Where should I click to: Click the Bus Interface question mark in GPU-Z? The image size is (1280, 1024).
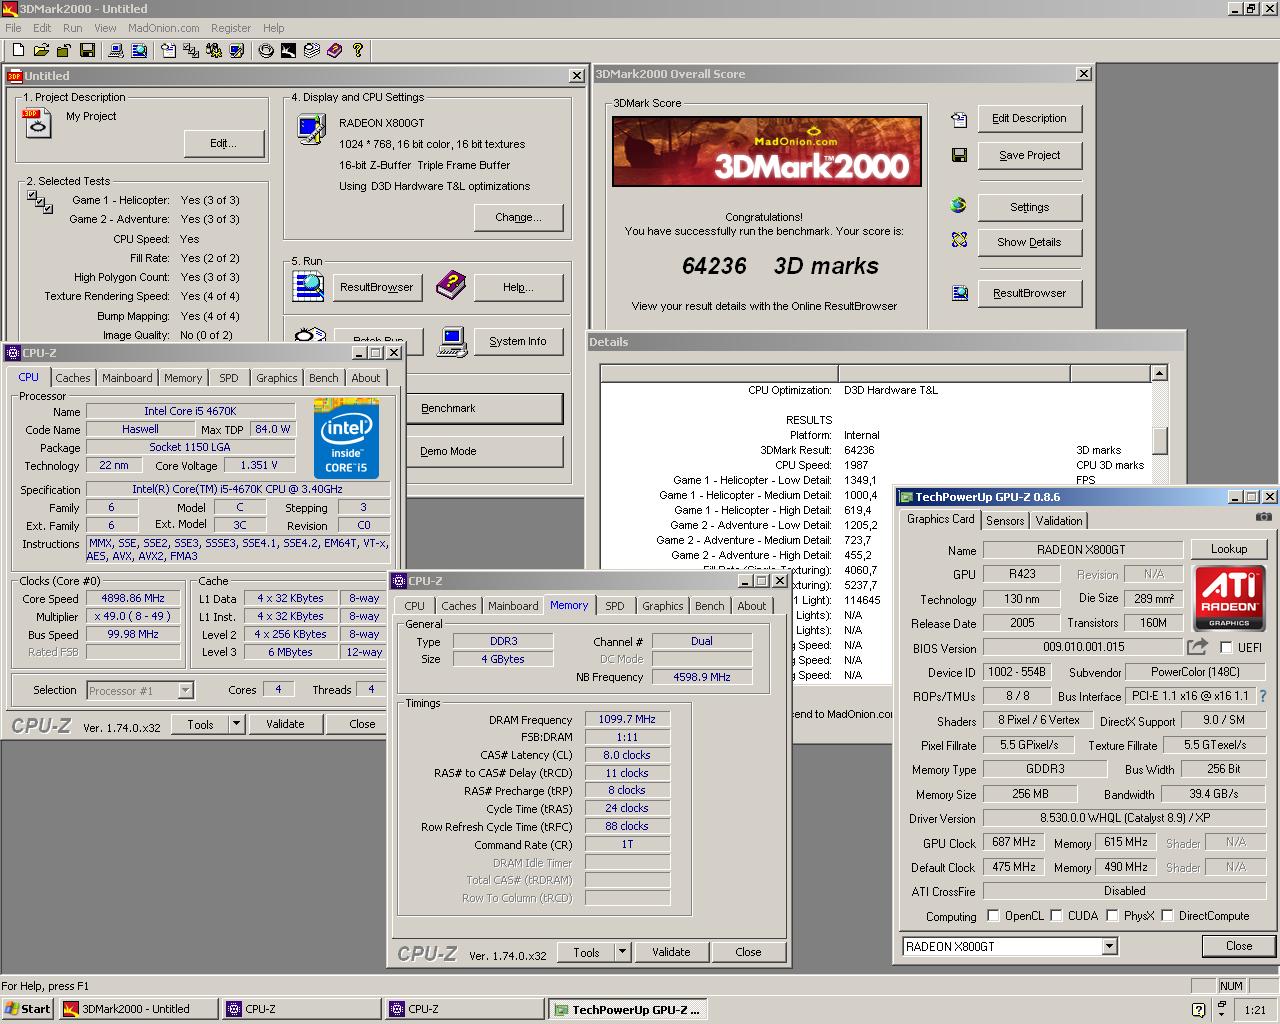point(1263,696)
